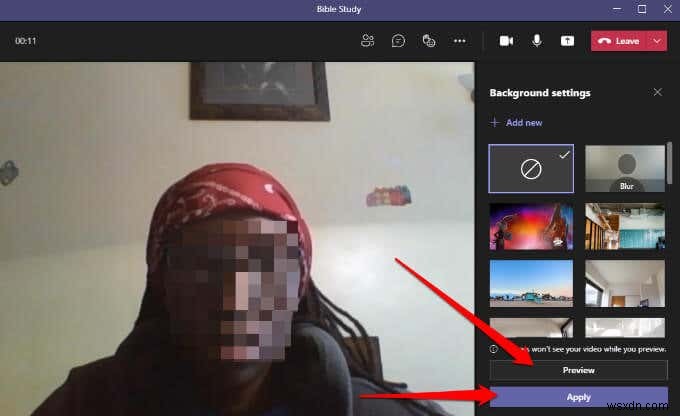680x416 pixels.
Task: Choose the office interior with teal wall background
Action: pos(625,226)
